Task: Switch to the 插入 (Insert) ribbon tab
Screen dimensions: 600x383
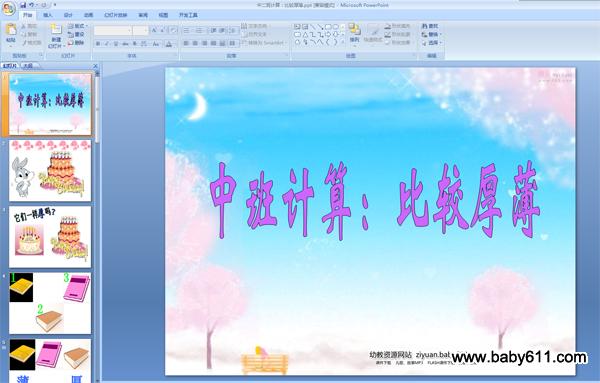Action: coord(48,15)
